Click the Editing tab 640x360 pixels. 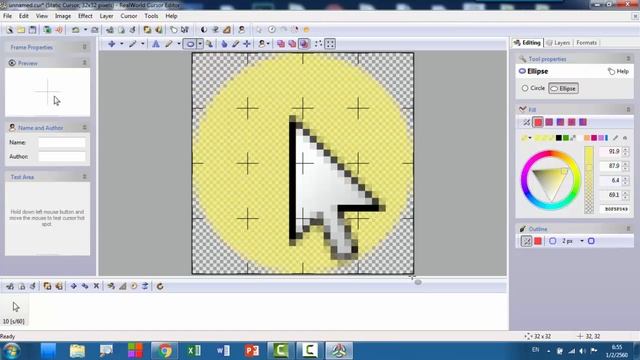point(527,42)
